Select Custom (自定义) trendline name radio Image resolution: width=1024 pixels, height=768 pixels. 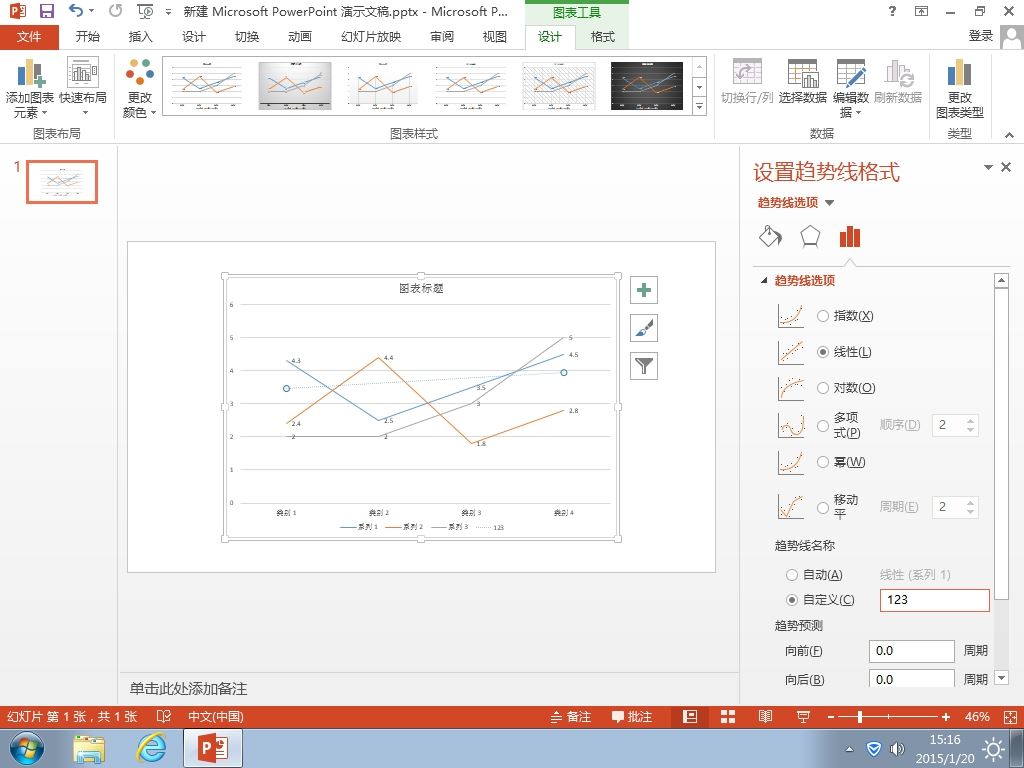pos(792,600)
